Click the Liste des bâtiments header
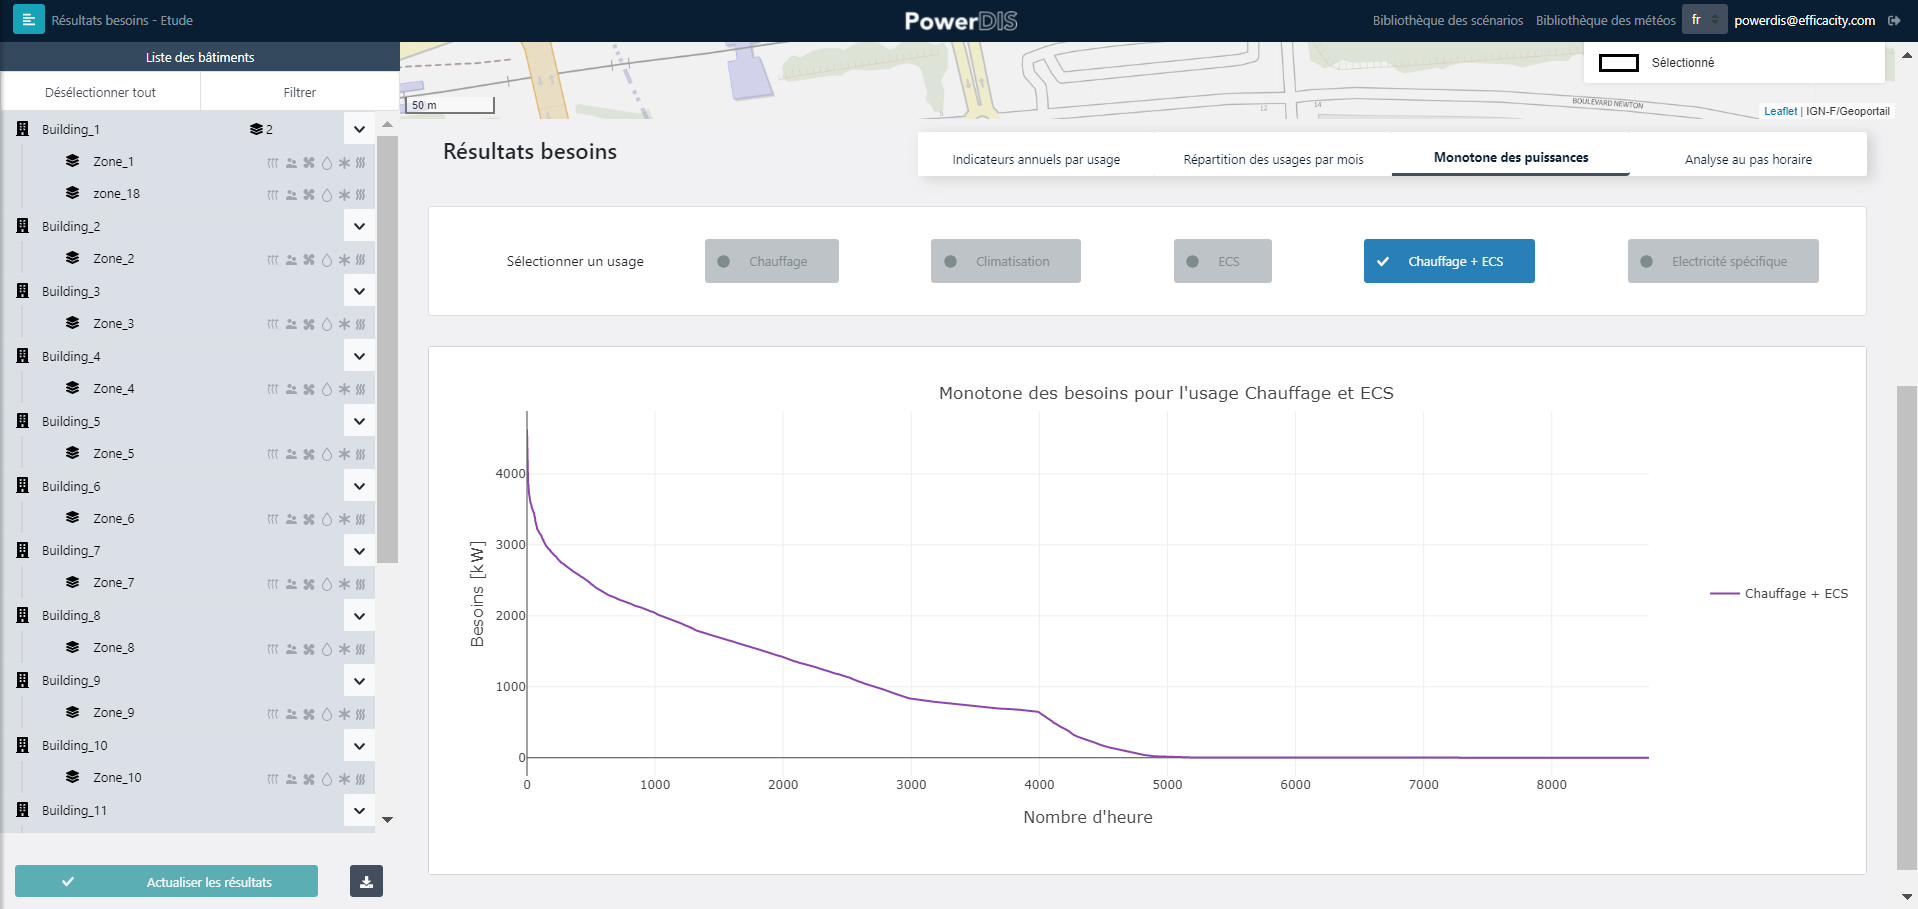The image size is (1918, 909). [200, 57]
